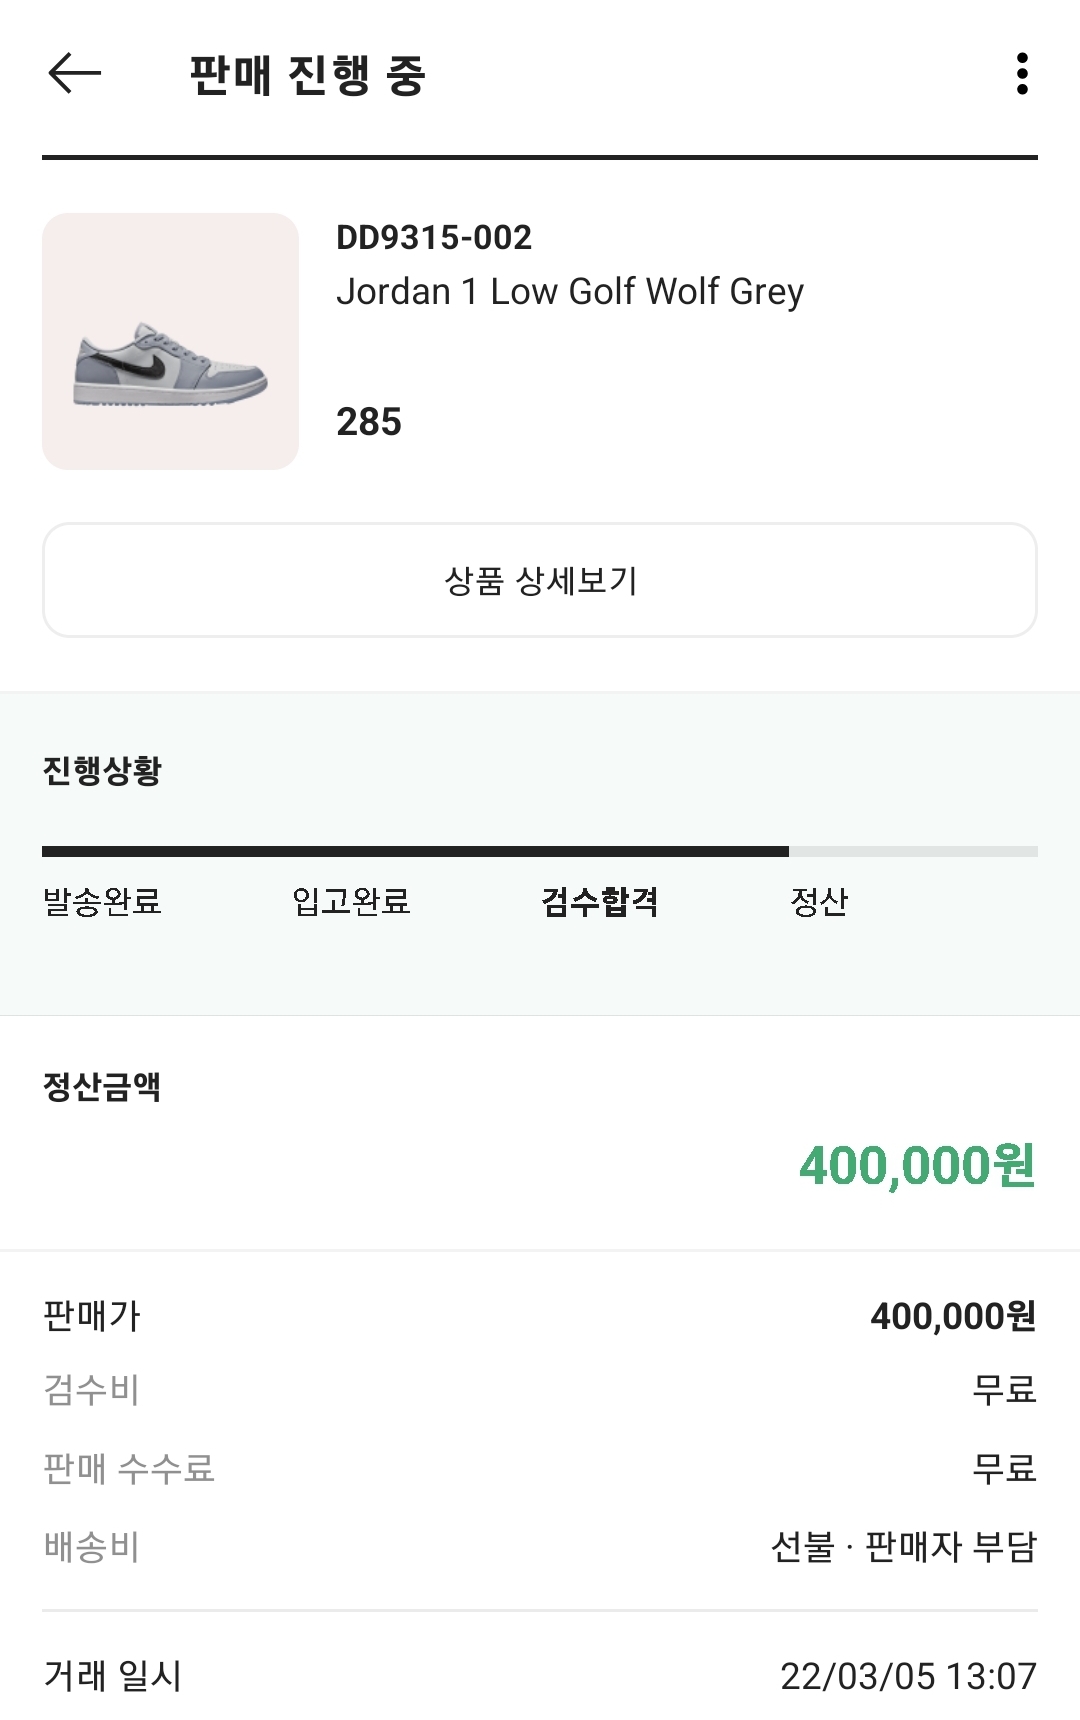Tap the 정산 step under the progress bar

pyautogui.click(x=819, y=901)
